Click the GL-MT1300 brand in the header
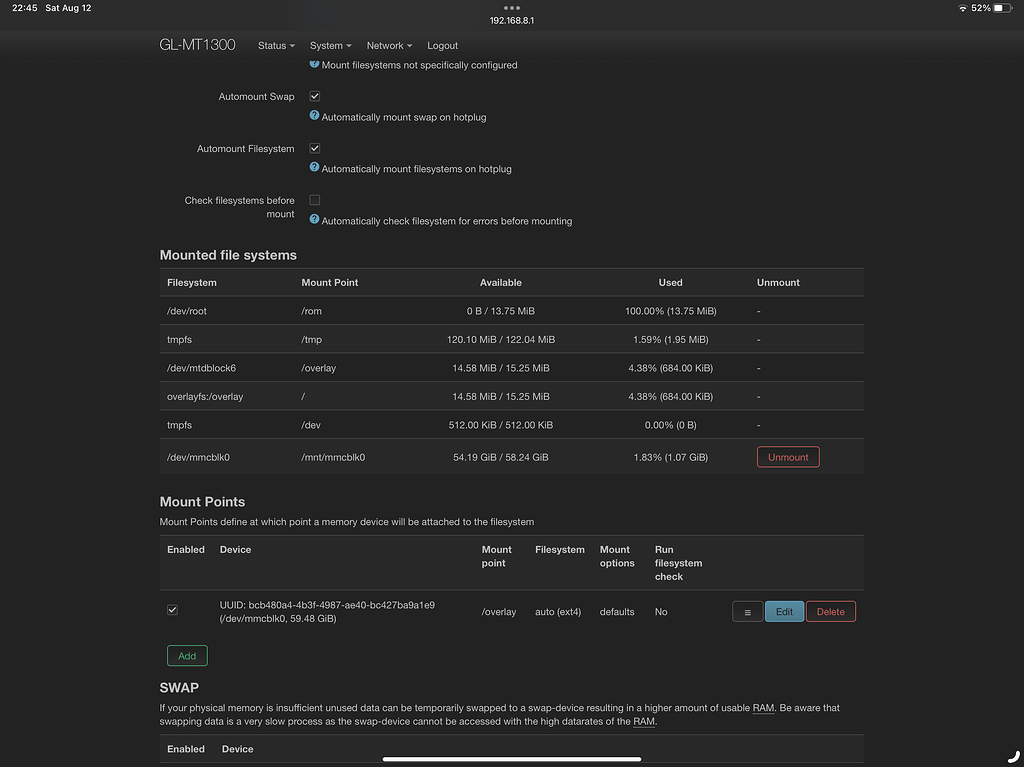 click(x=196, y=45)
